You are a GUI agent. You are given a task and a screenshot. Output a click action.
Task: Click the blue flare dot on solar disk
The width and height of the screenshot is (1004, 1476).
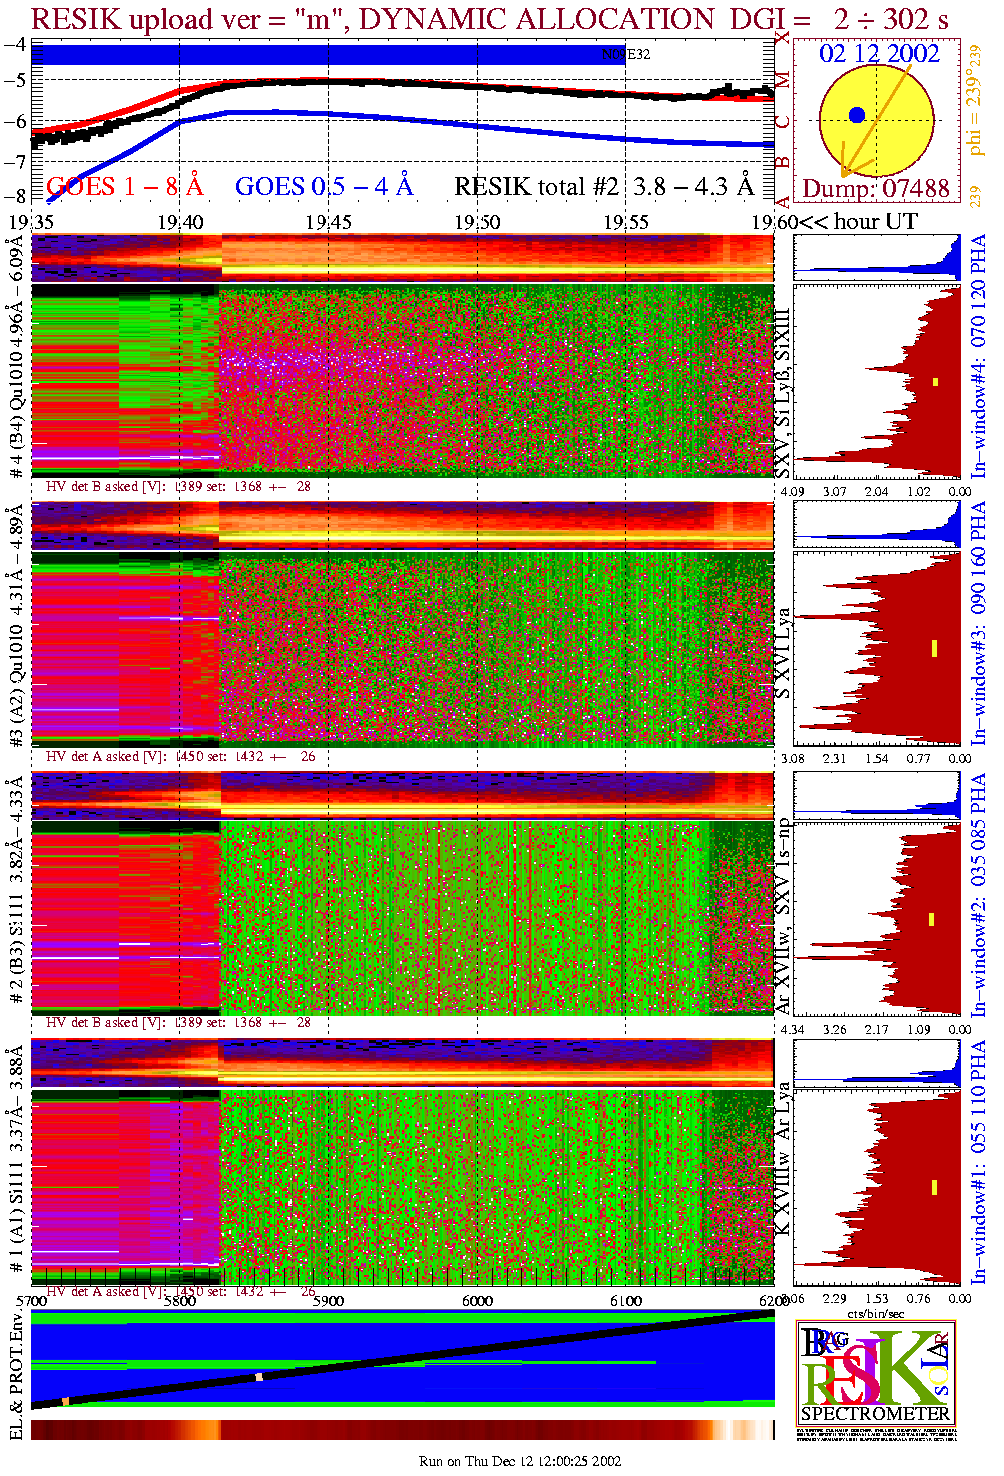(x=856, y=115)
